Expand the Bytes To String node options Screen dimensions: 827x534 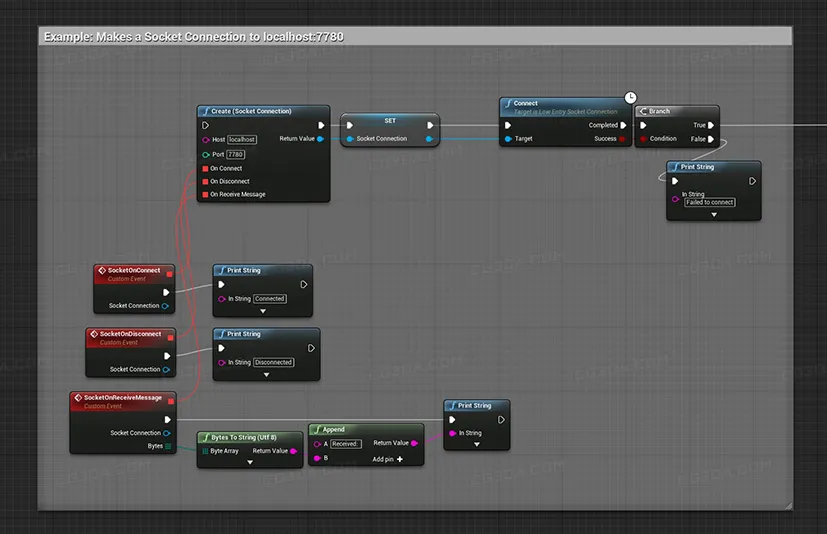coord(250,463)
